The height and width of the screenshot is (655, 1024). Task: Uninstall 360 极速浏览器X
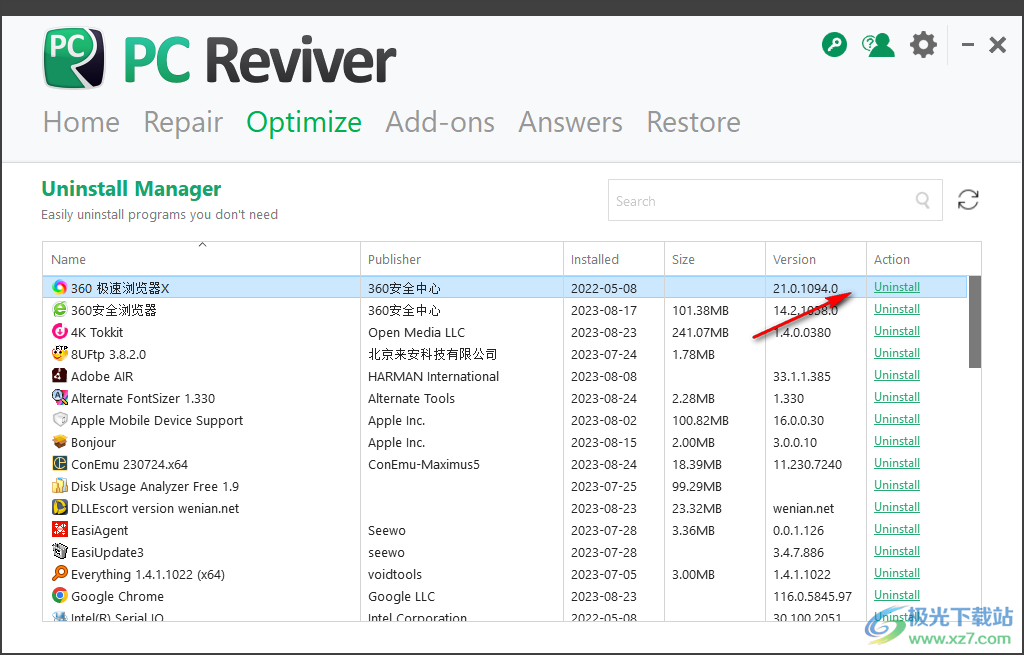(897, 287)
